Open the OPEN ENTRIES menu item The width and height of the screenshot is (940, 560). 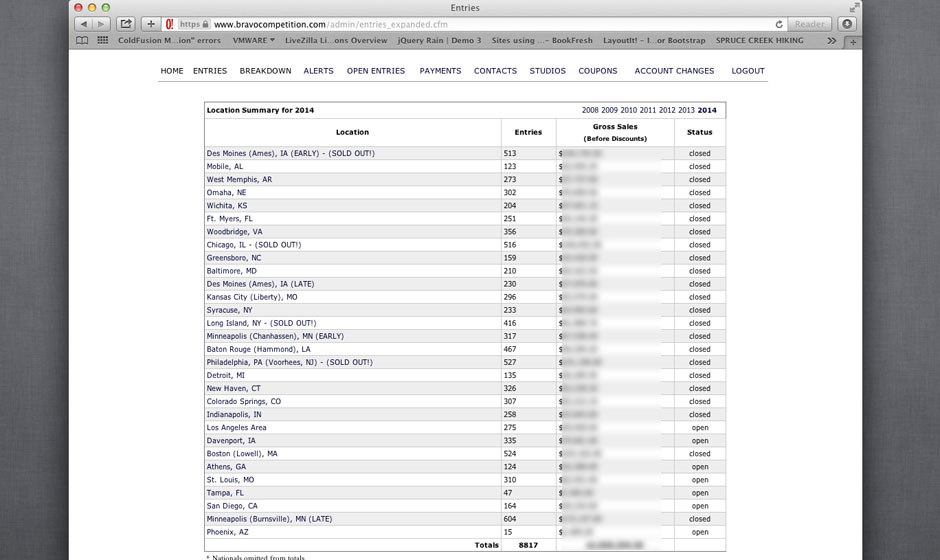376,71
